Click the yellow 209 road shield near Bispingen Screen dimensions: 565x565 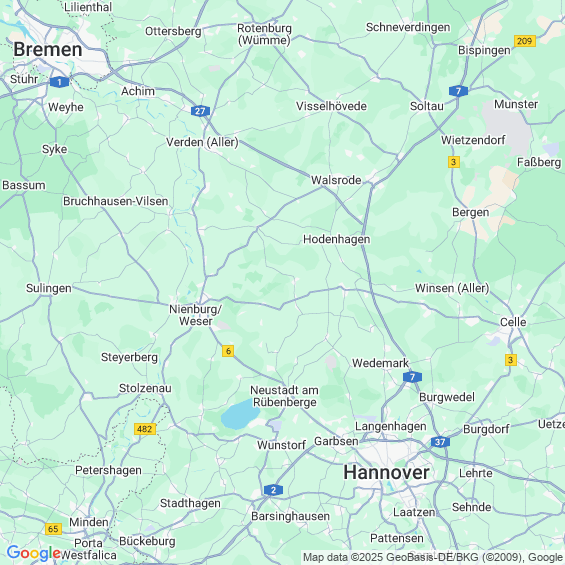click(x=525, y=41)
